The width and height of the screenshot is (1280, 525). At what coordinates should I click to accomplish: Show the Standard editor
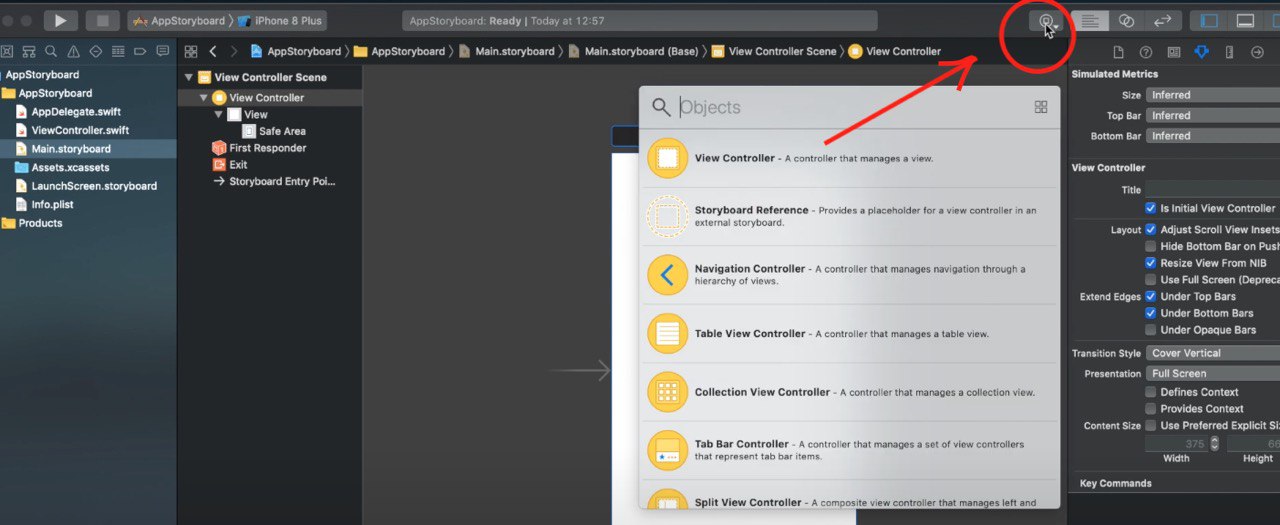coord(1090,21)
